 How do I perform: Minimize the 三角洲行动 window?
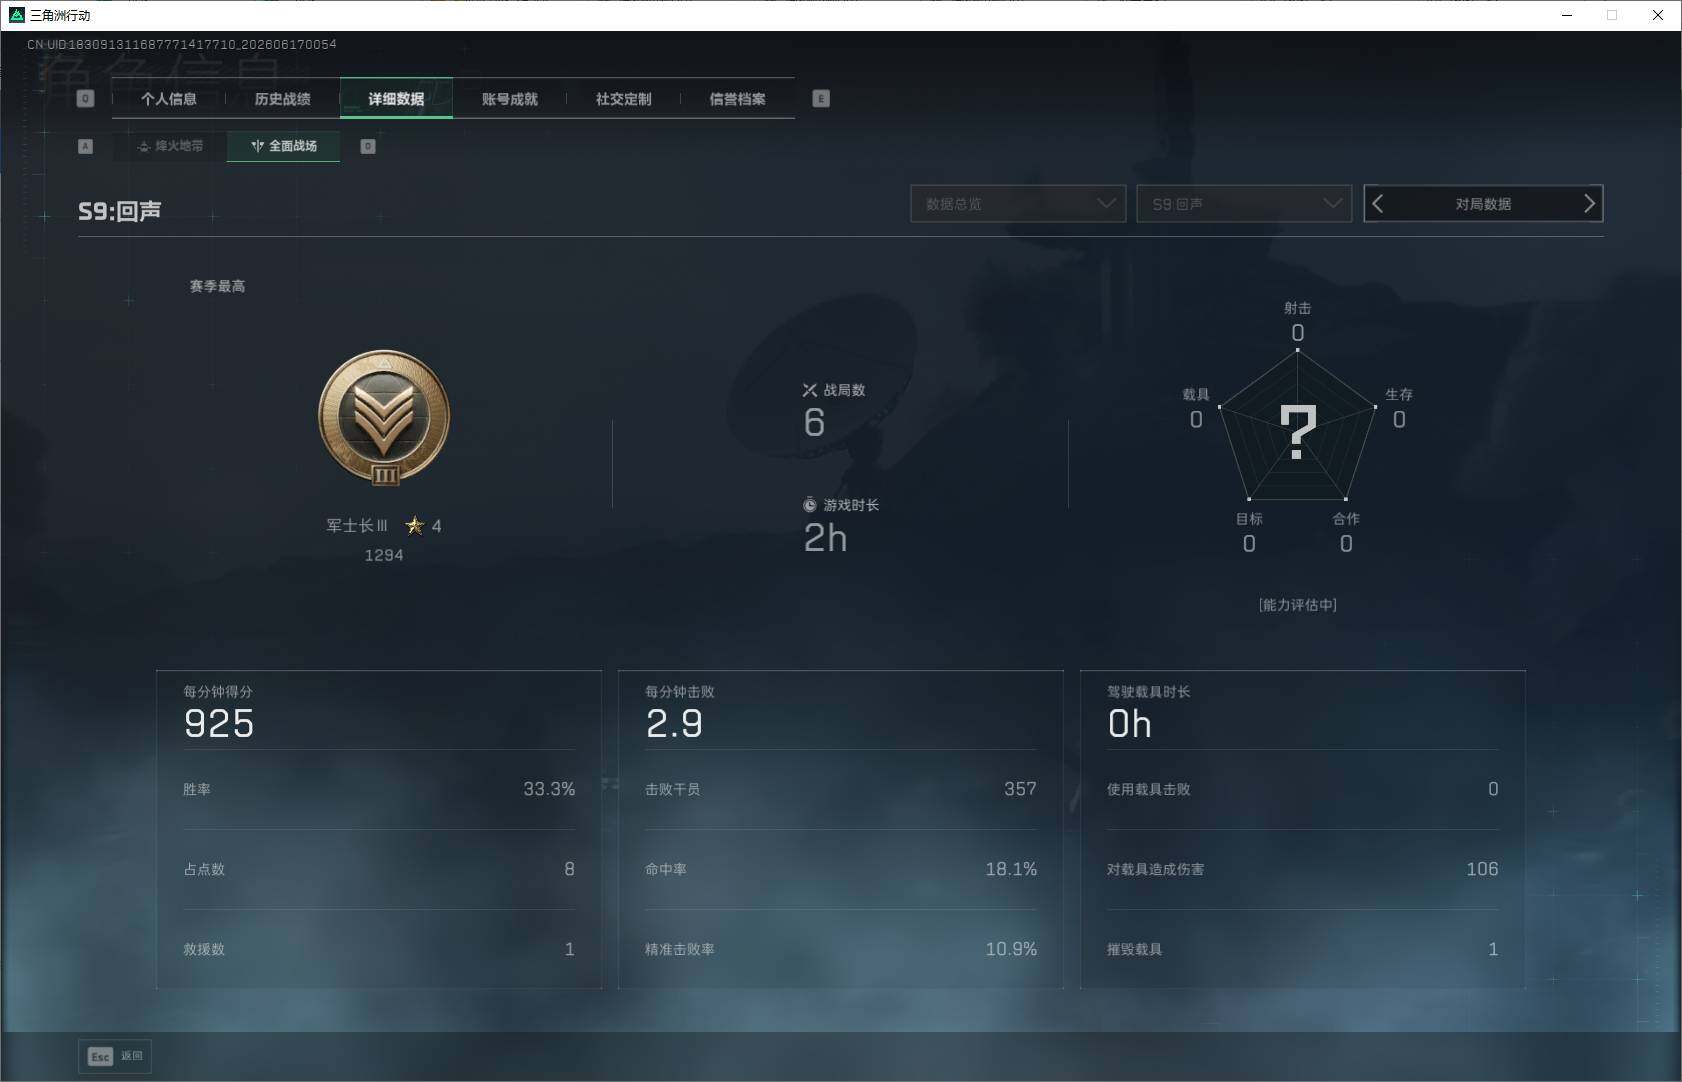(1567, 15)
